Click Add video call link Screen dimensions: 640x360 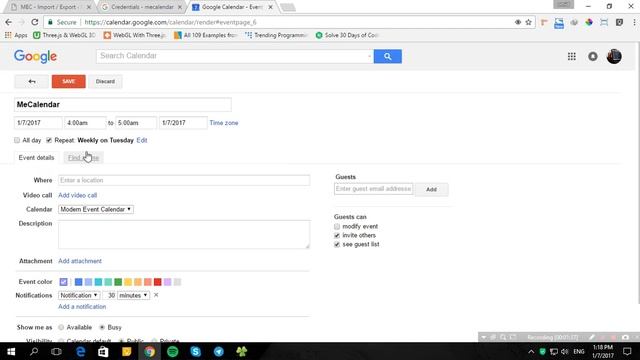[x=78, y=195]
